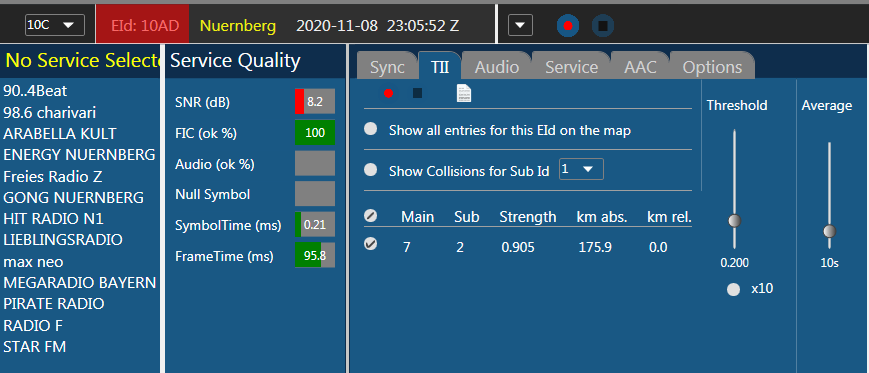Click the Threshold slider handle

[x=735, y=221]
